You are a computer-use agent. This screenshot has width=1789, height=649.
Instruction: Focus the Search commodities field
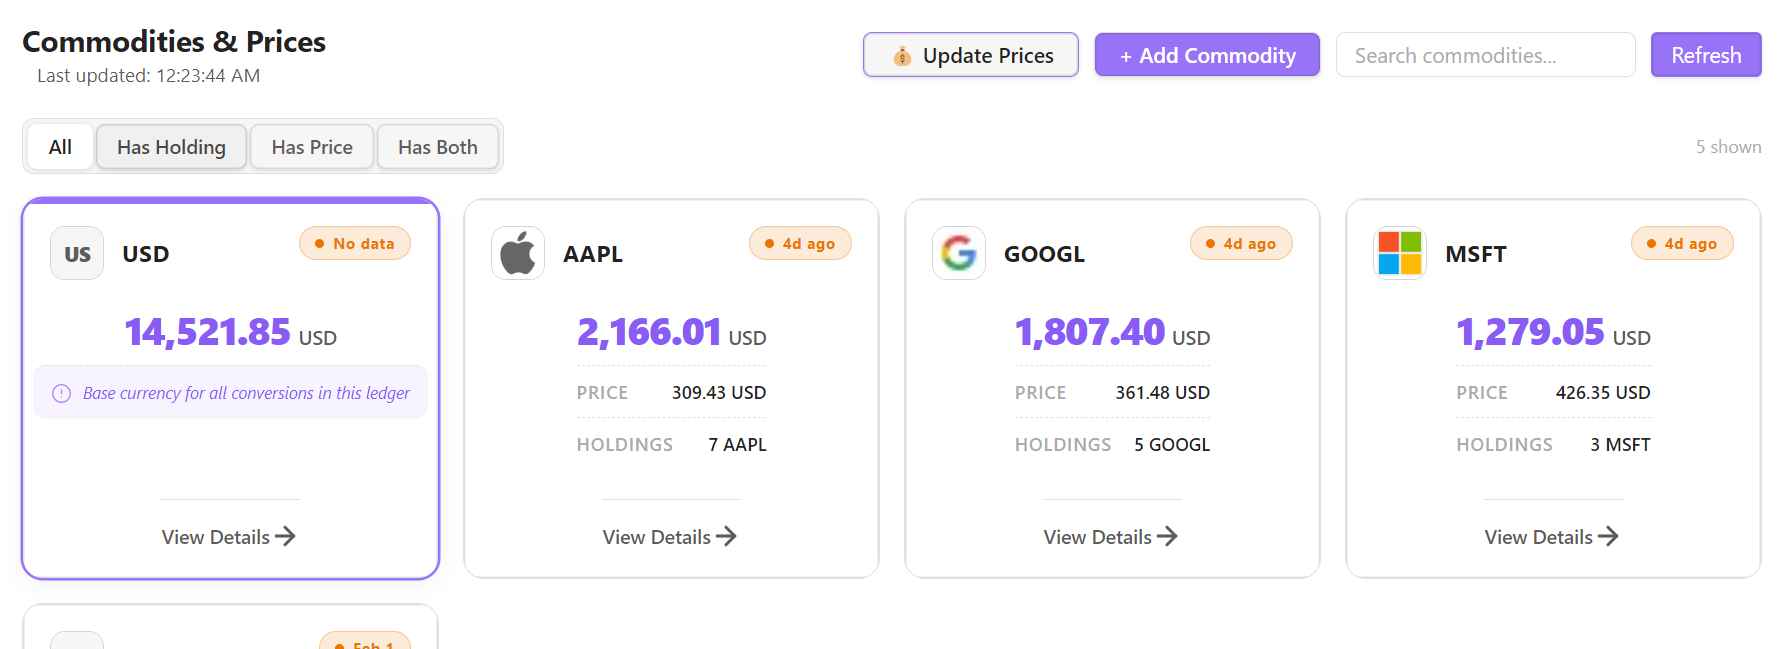pyautogui.click(x=1486, y=55)
